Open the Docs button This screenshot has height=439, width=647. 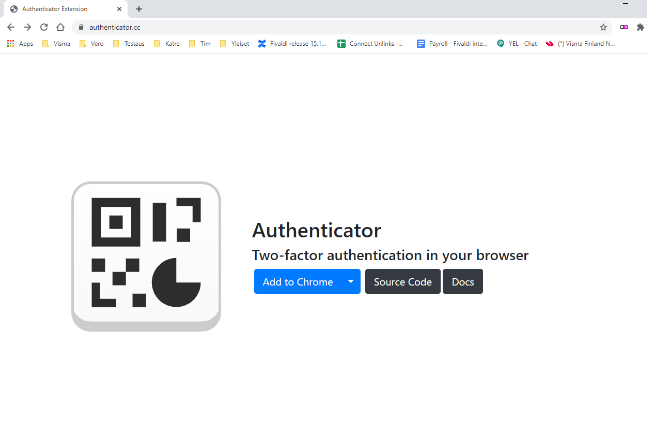463,282
